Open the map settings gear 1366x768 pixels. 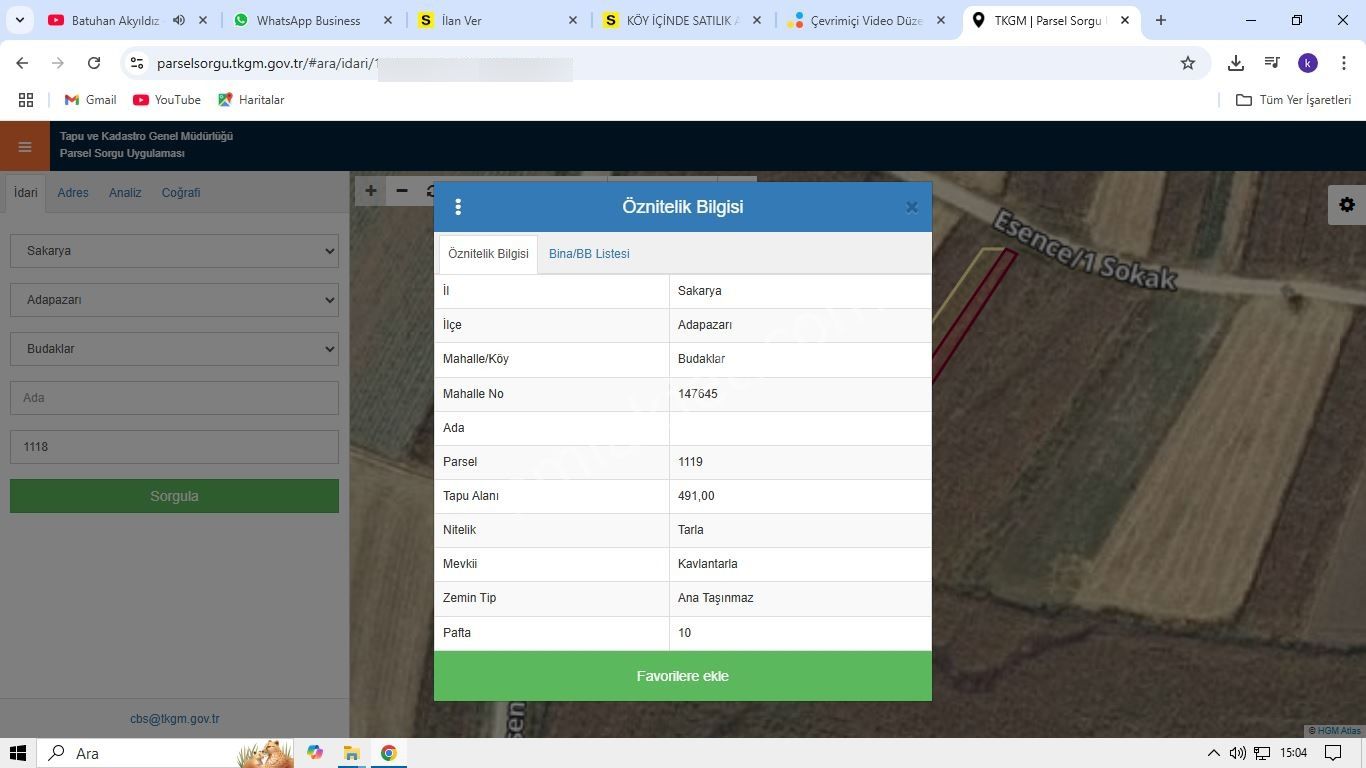pyautogui.click(x=1346, y=205)
